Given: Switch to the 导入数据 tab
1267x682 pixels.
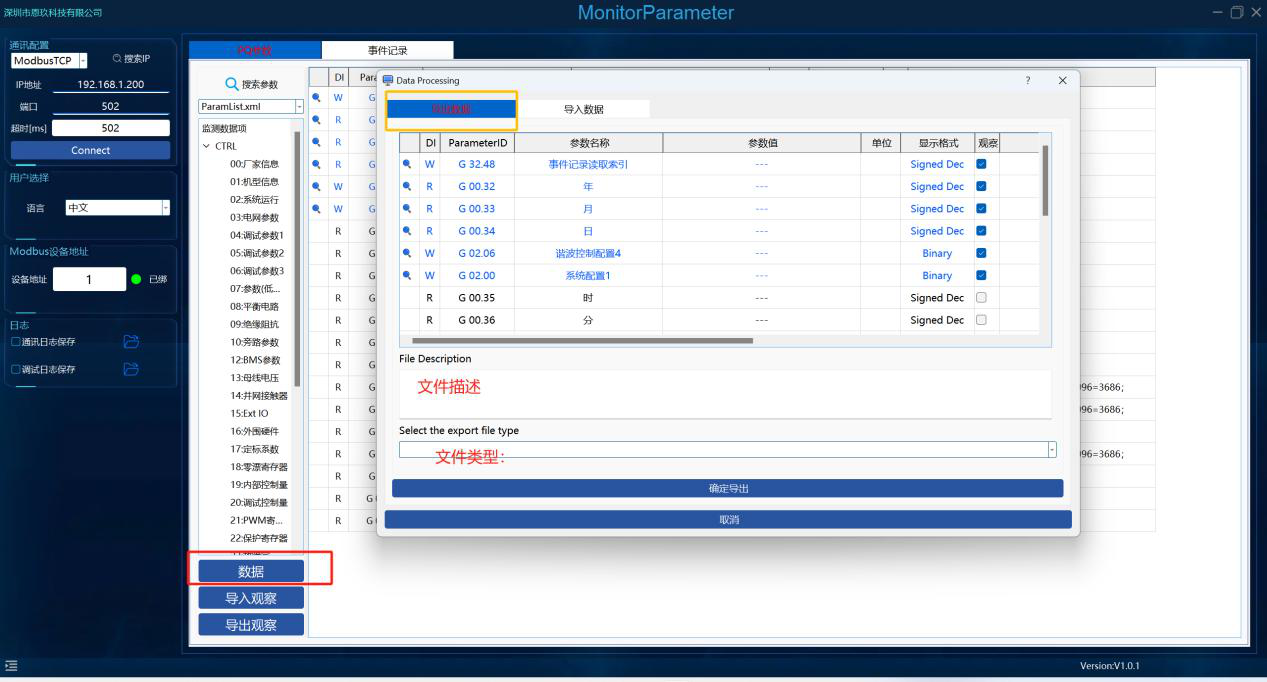Looking at the screenshot, I should click(x=584, y=109).
